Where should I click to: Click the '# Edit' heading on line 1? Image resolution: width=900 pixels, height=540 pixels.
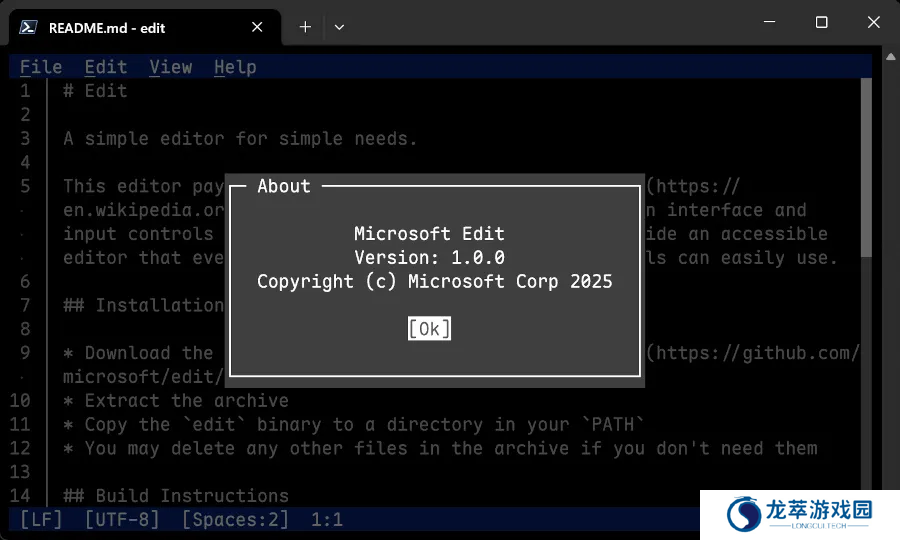click(95, 91)
